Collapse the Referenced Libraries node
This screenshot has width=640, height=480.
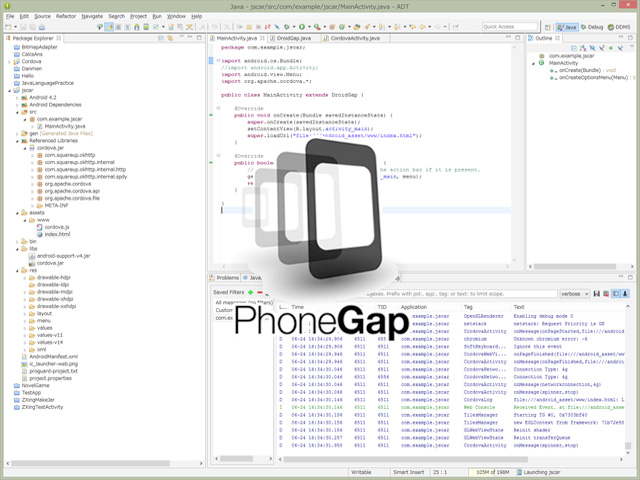pyautogui.click(x=17, y=141)
